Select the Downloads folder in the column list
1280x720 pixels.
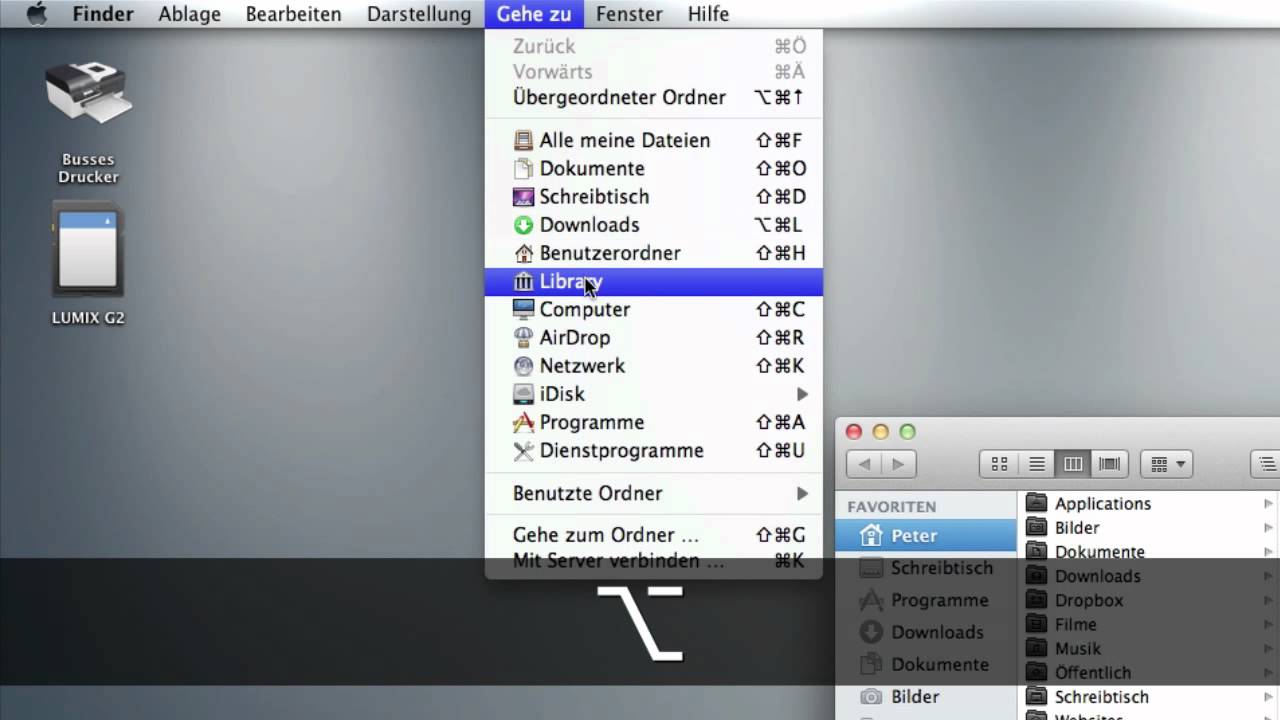1149,576
